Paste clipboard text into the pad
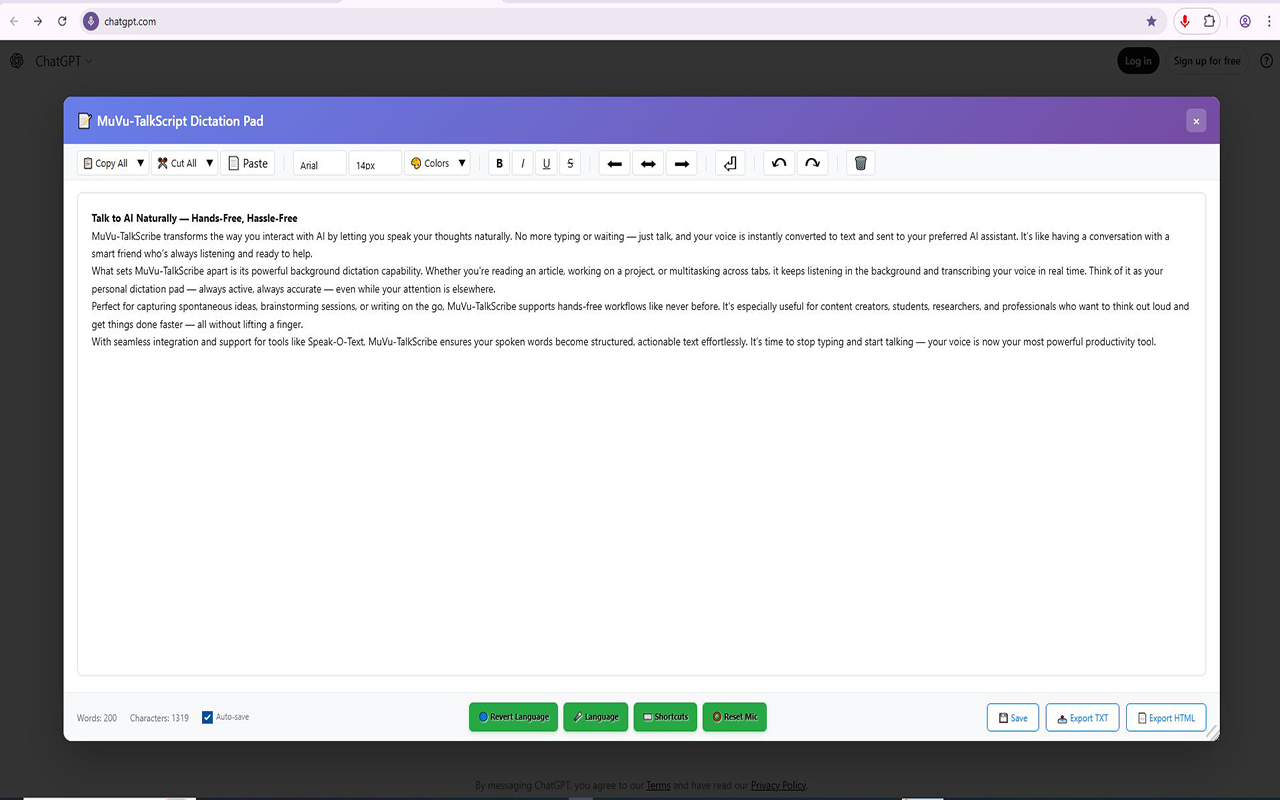1280x800 pixels. point(248,163)
